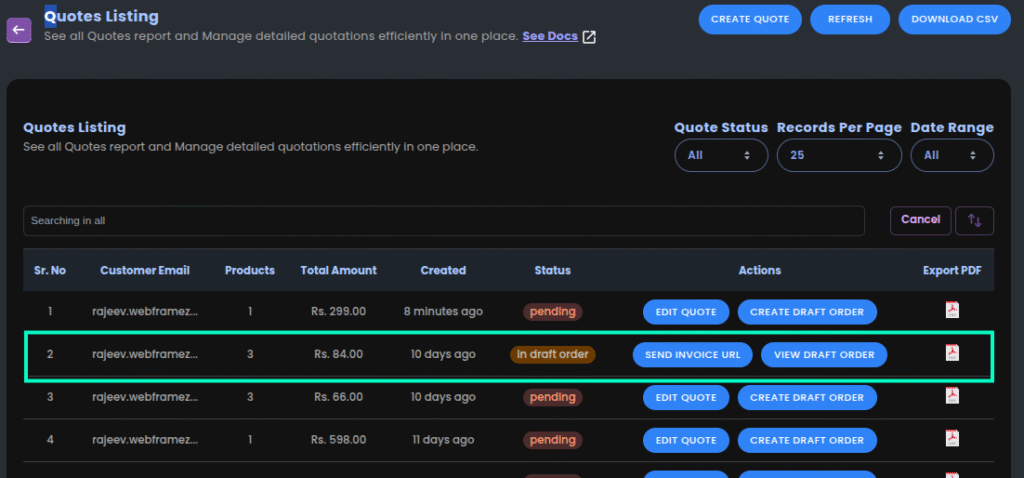Export PDF for quote number 3
The height and width of the screenshot is (478, 1024).
coord(952,396)
